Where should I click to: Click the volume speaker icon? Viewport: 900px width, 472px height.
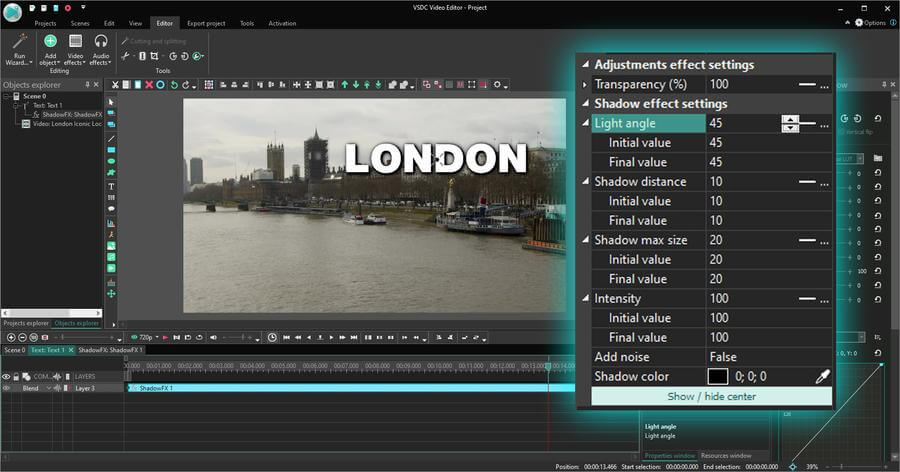tap(214, 338)
